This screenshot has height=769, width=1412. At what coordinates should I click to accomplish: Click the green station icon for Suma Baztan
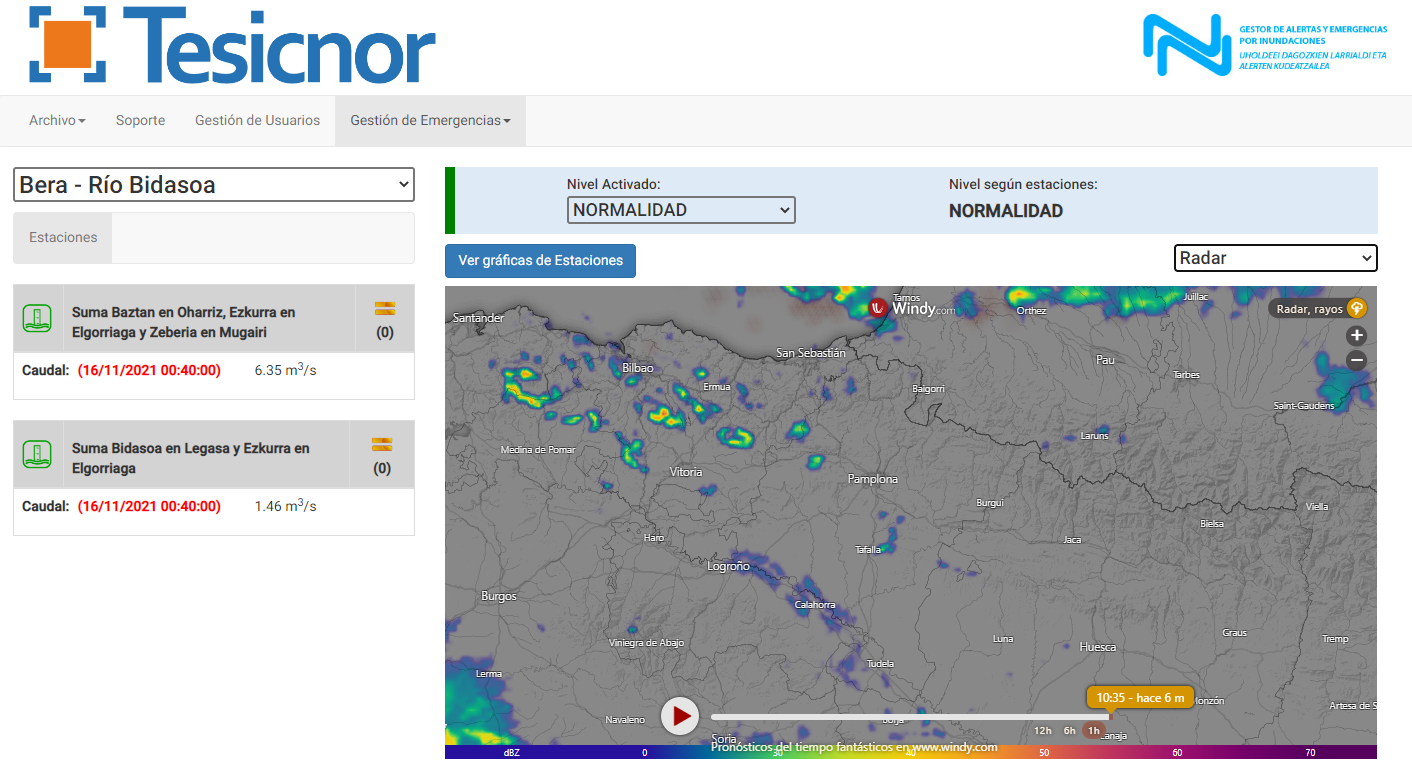(37, 319)
